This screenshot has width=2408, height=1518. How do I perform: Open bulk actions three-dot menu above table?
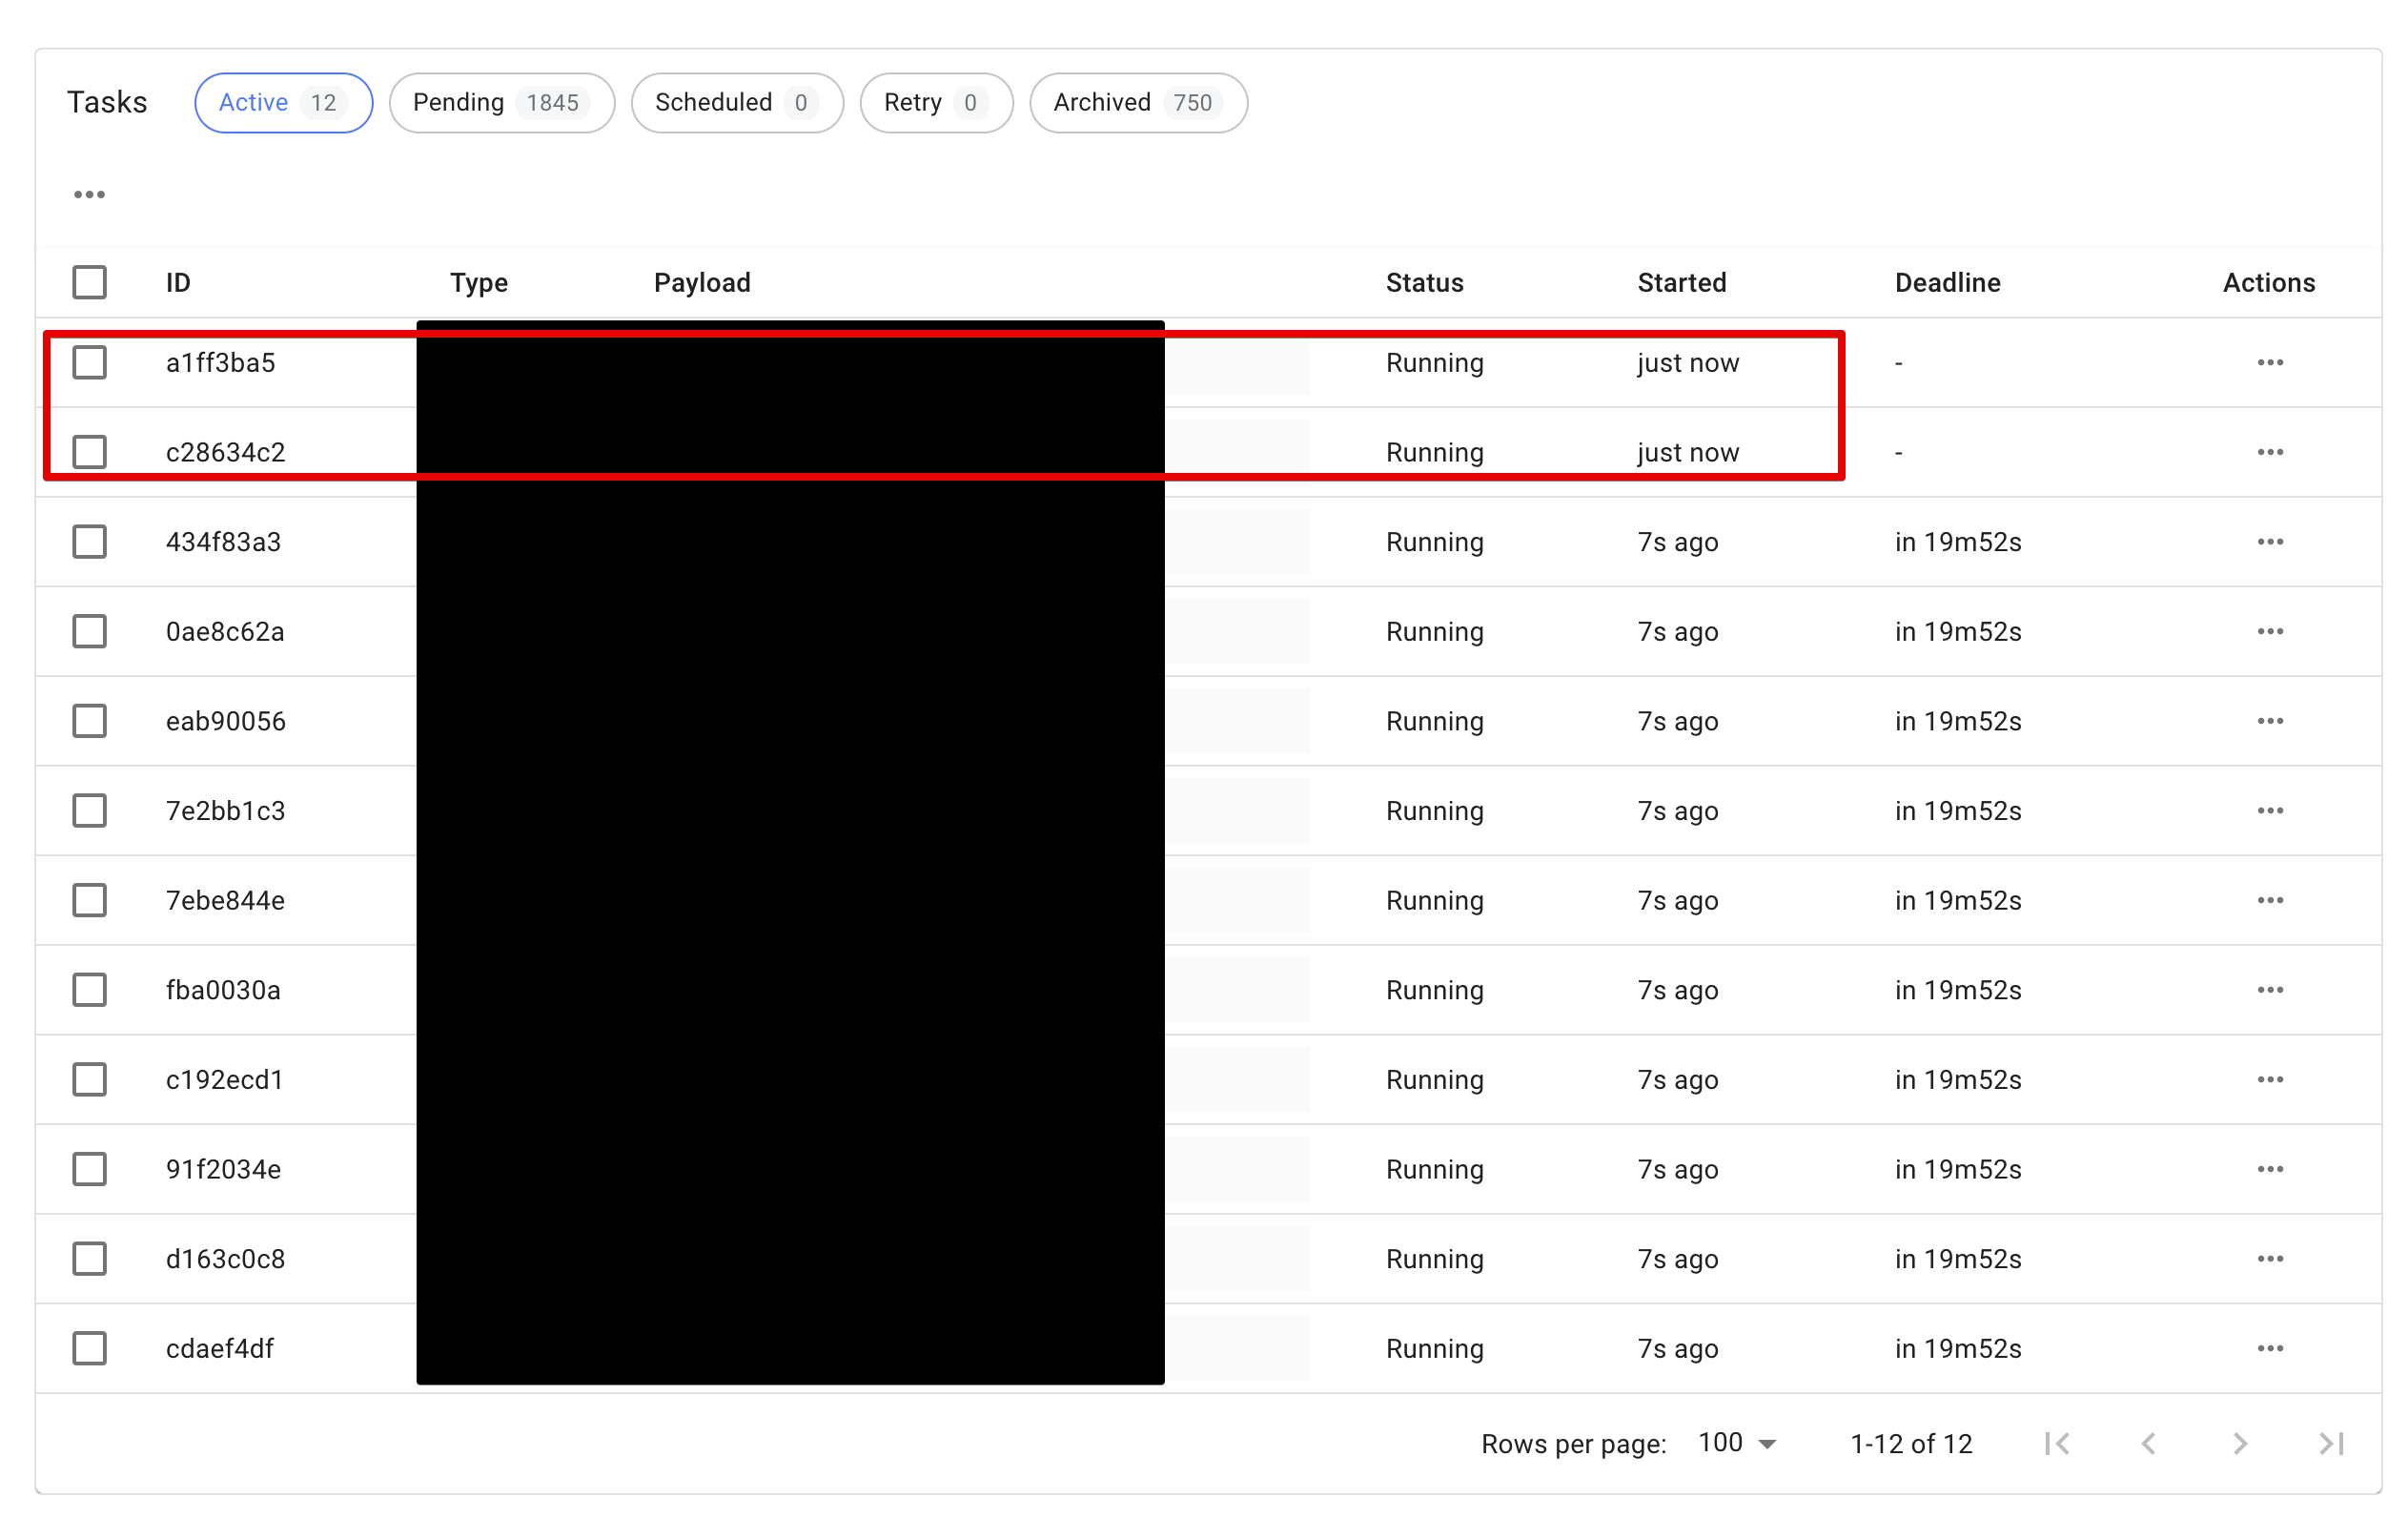[89, 194]
